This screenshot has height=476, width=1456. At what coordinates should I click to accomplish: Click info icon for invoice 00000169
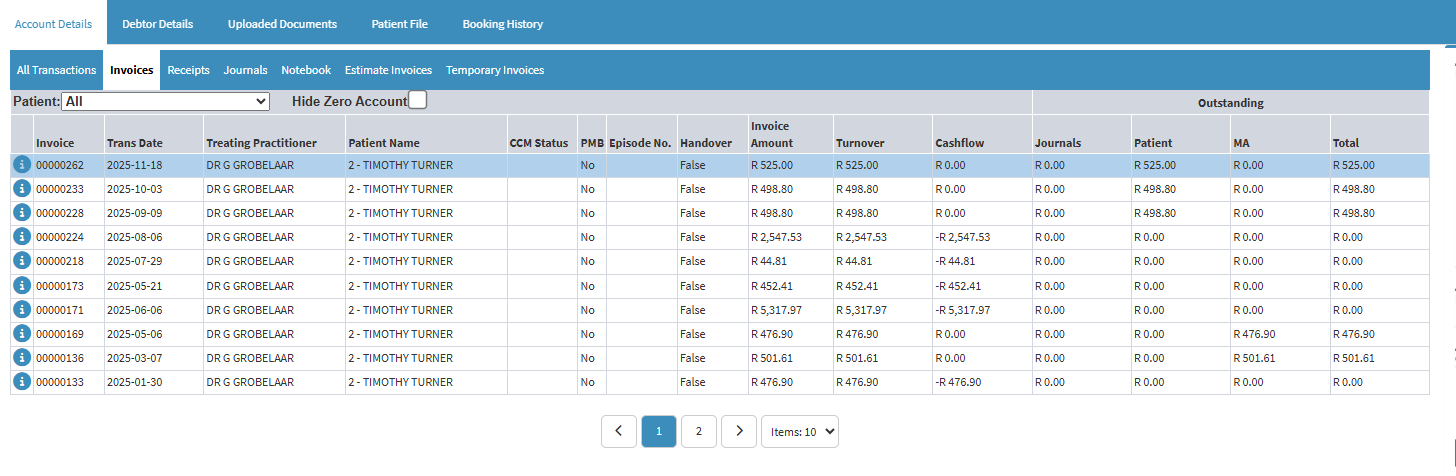tap(22, 334)
